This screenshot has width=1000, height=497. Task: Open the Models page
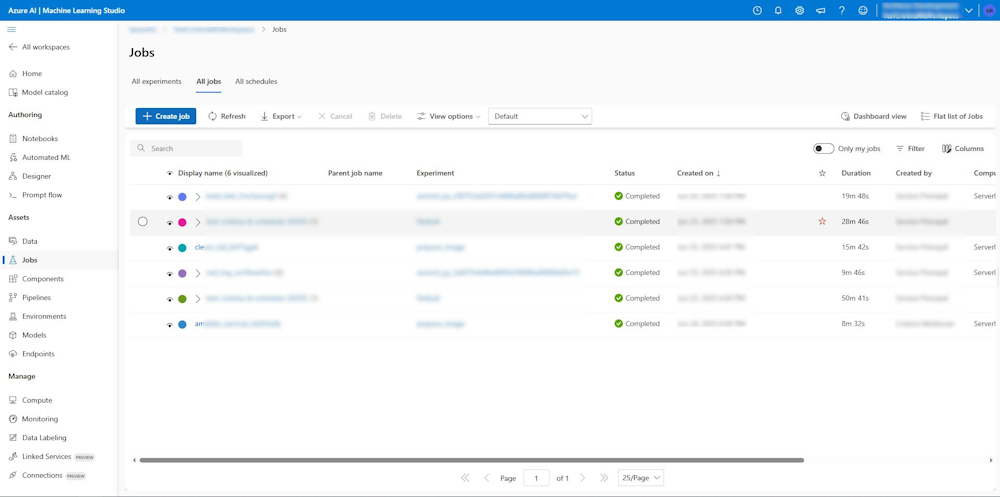[x=27, y=335]
